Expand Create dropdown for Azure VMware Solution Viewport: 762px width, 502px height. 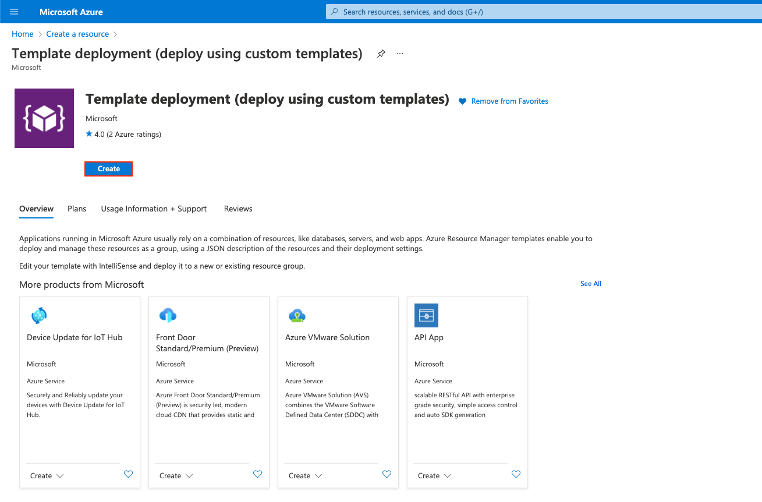click(305, 476)
